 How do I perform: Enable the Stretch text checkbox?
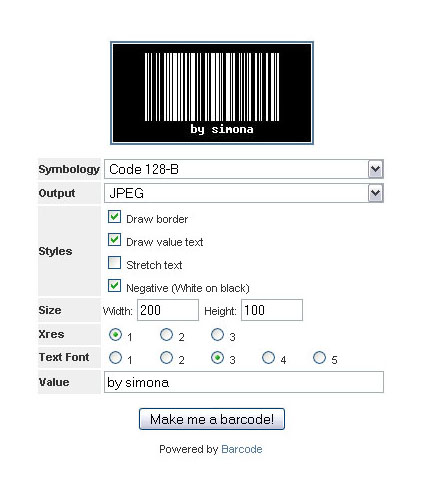pyautogui.click(x=114, y=263)
